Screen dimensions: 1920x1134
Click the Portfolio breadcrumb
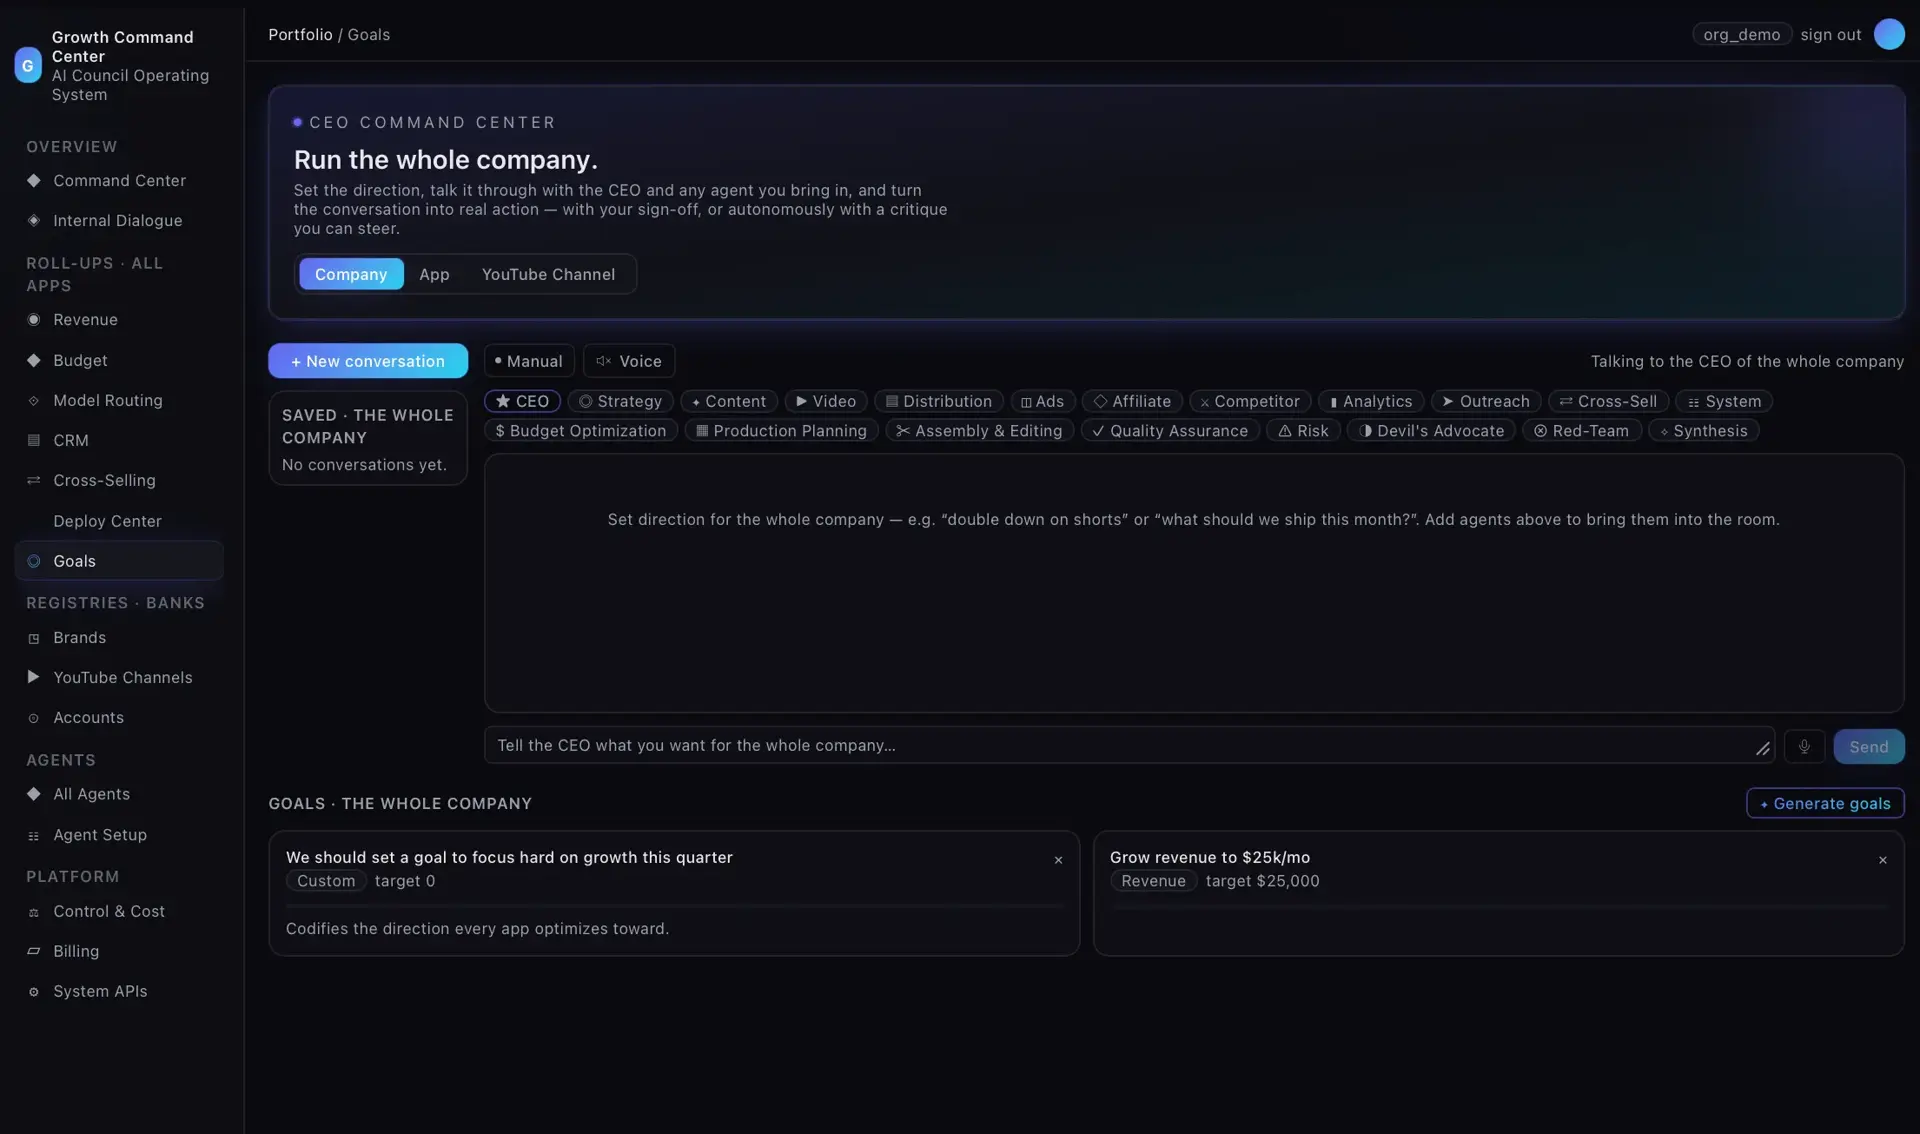(x=300, y=34)
